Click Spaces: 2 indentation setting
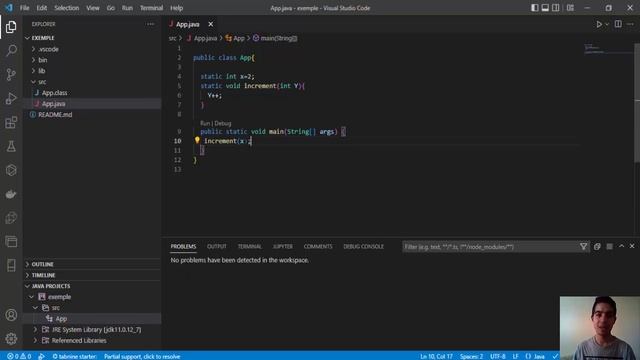 [x=471, y=356]
